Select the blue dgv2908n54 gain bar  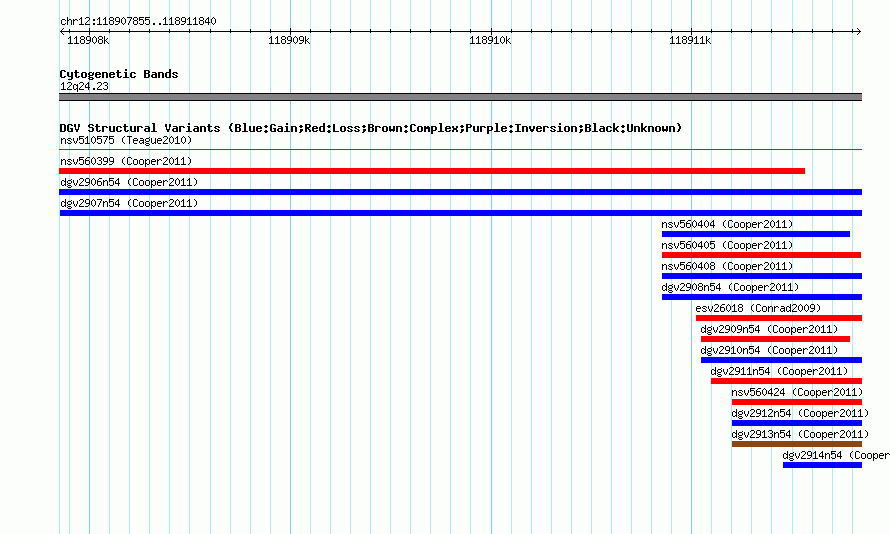762,297
